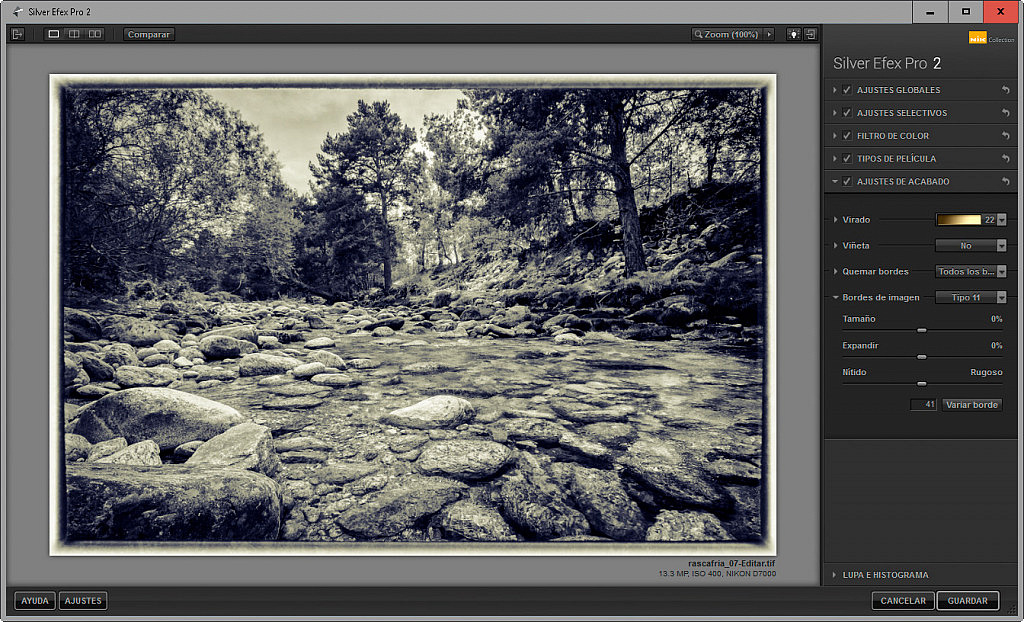Select the side-by-side preview mode icon
The width and height of the screenshot is (1024, 622).
pos(93,33)
